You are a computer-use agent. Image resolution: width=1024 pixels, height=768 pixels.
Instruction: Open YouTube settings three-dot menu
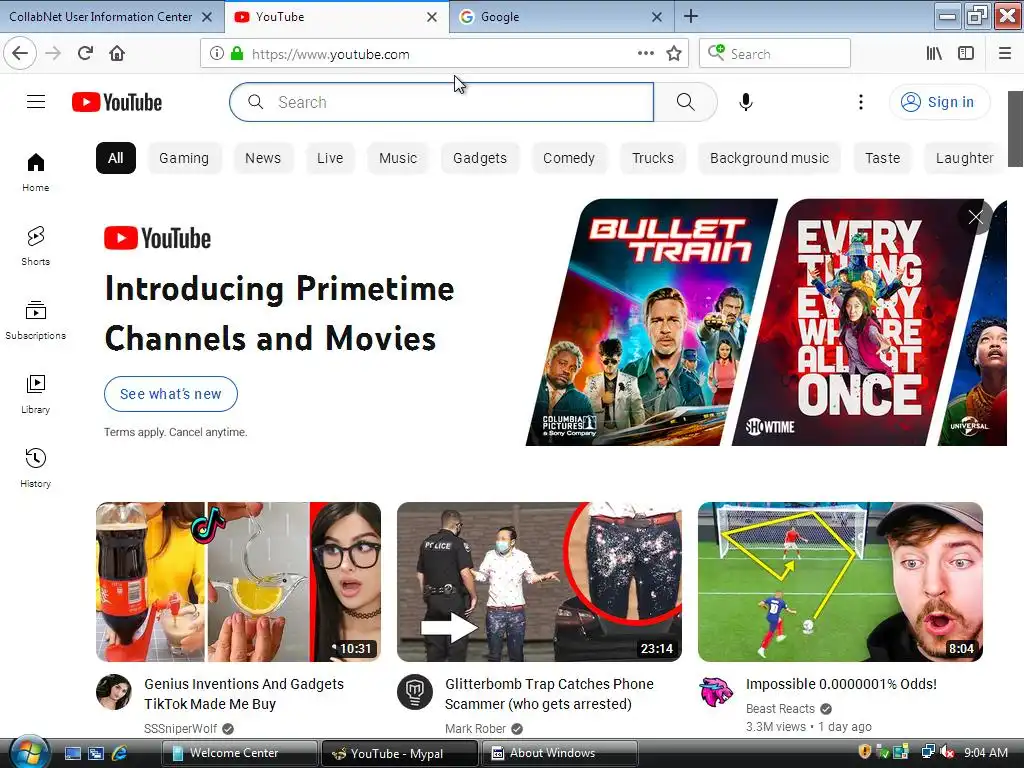(861, 102)
